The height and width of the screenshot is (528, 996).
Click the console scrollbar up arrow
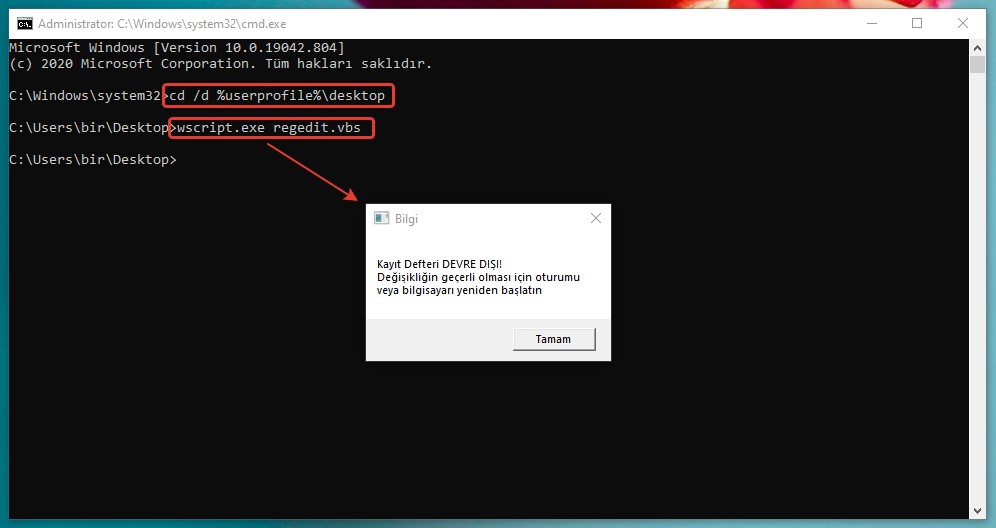977,47
